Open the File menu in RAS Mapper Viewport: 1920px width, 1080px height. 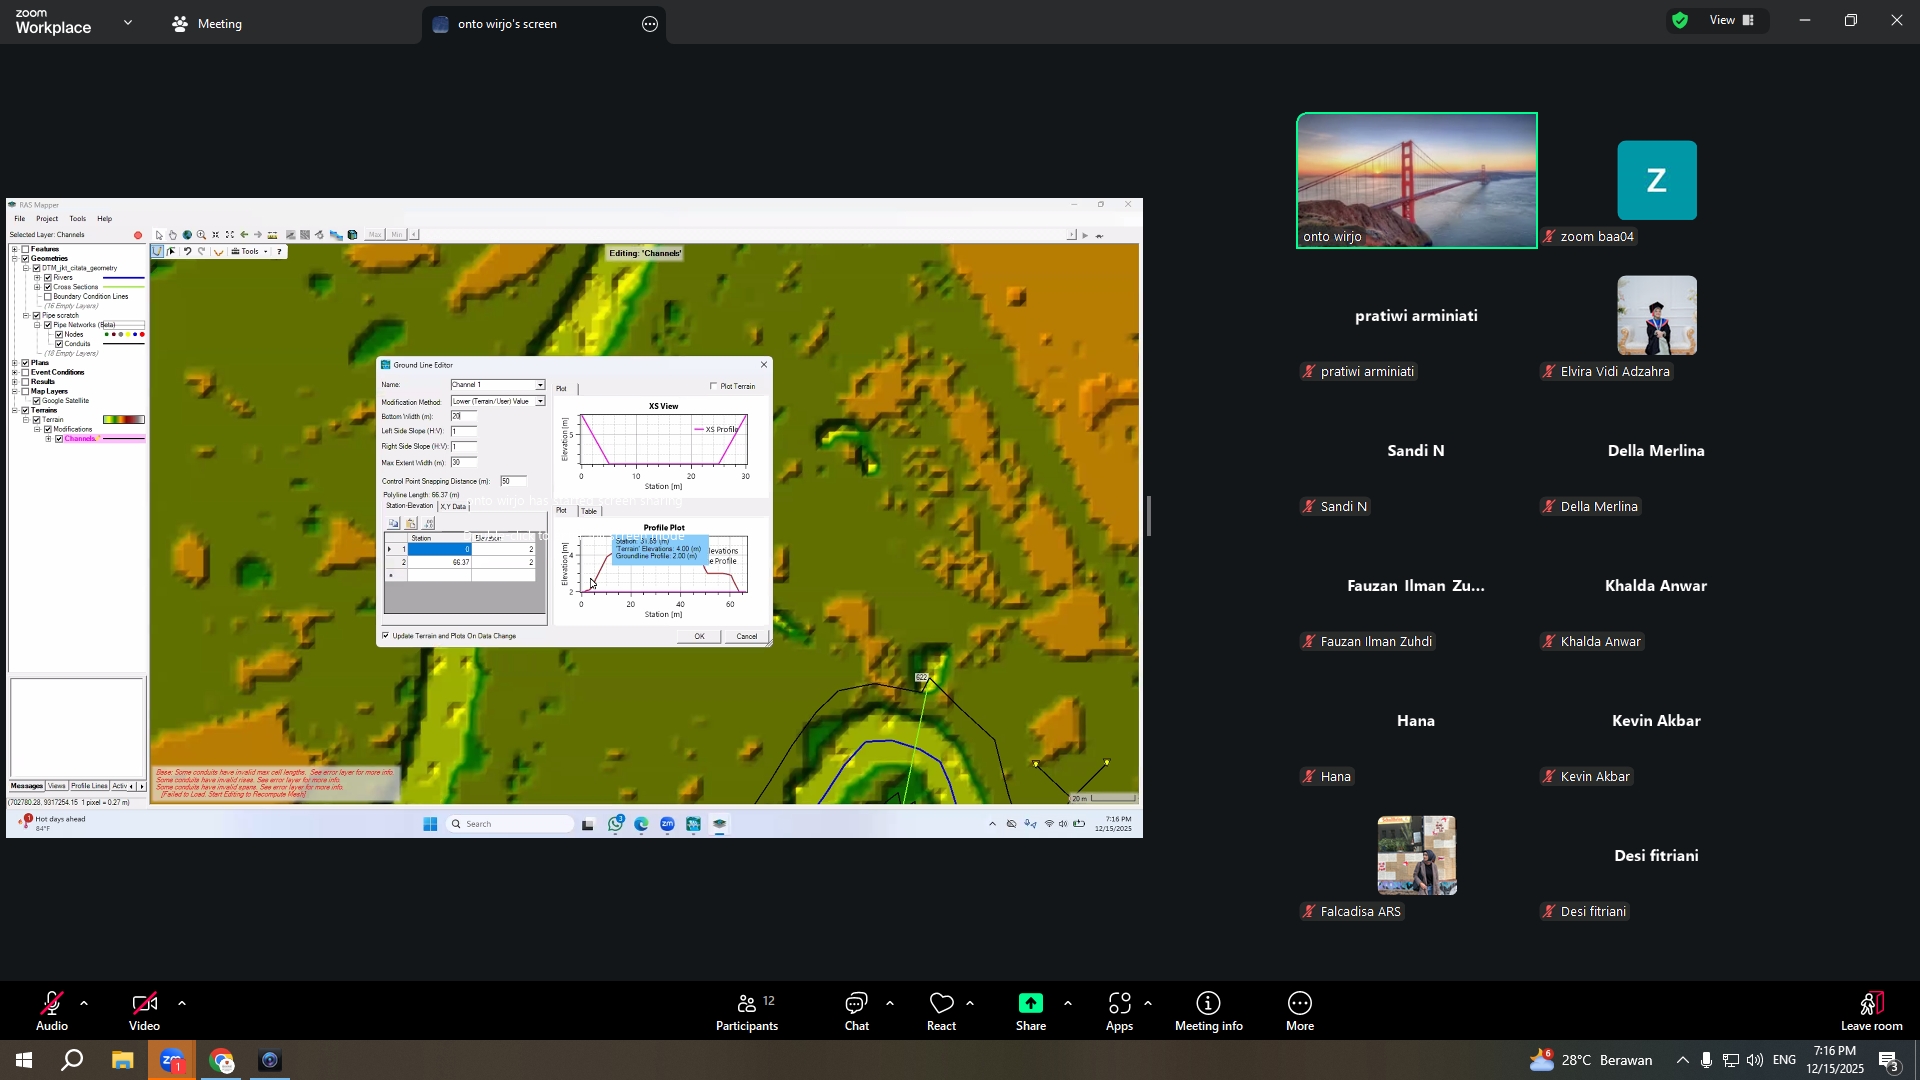coord(20,219)
